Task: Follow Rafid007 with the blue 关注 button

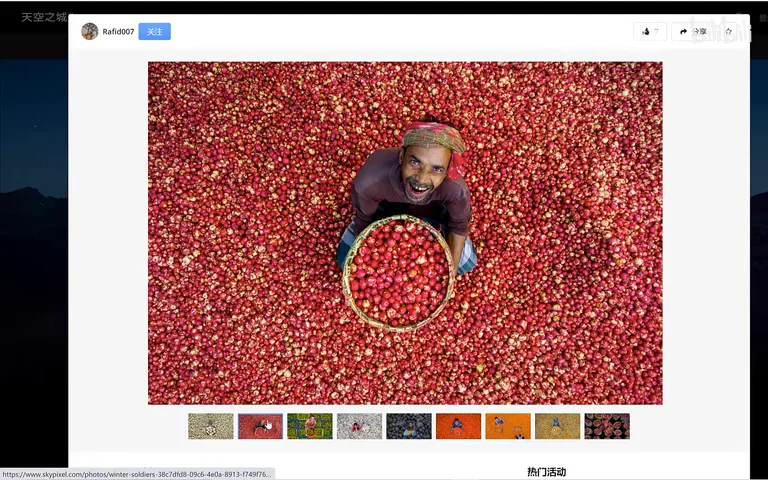Action: [x=155, y=31]
